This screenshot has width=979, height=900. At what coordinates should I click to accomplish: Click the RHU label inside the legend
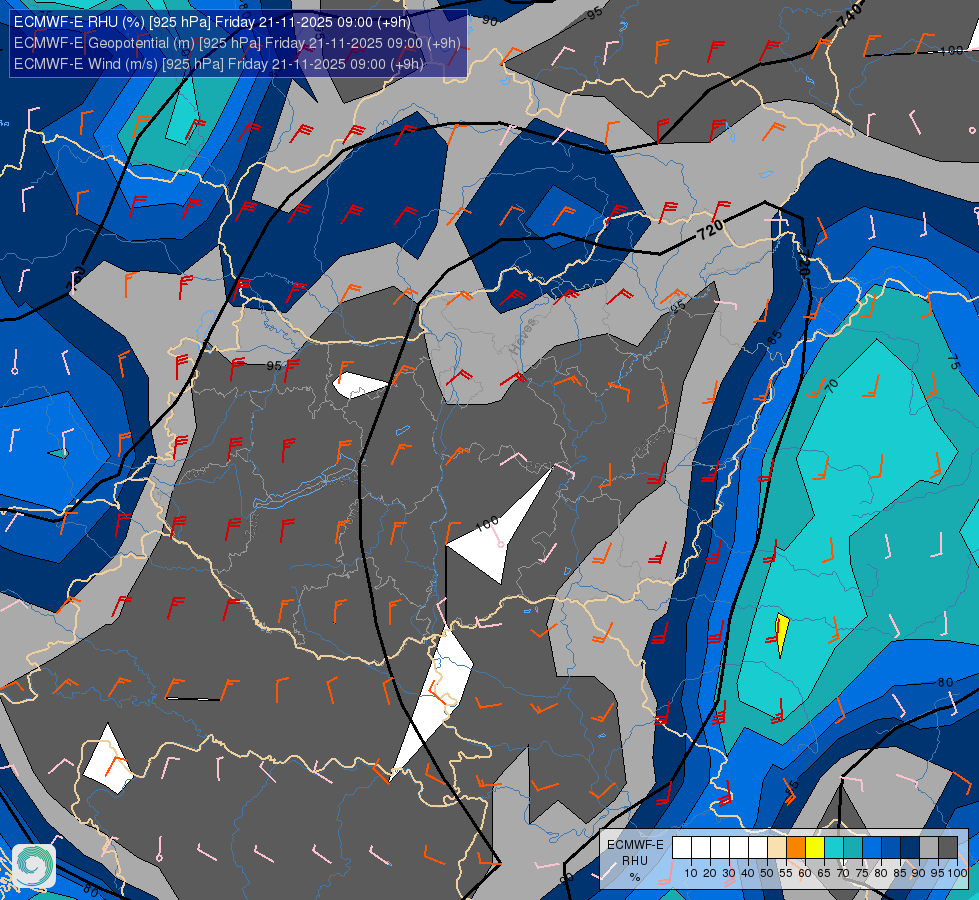[x=635, y=861]
